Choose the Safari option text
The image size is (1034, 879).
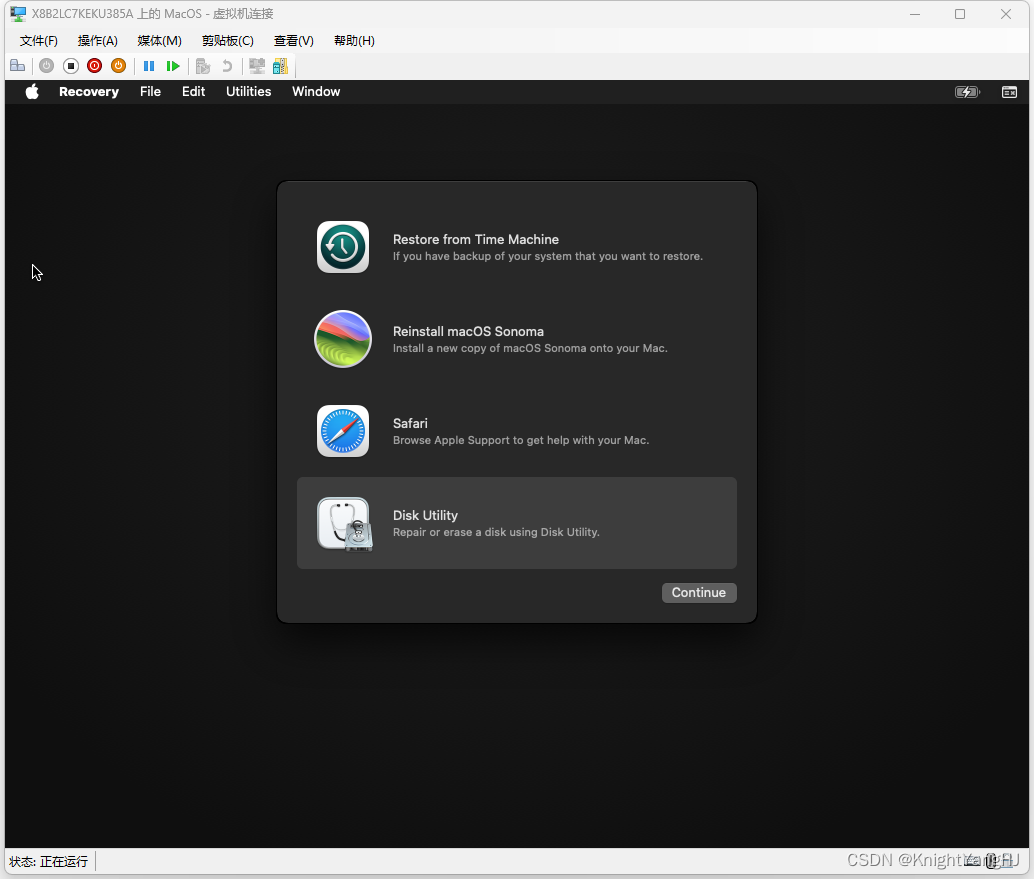(x=410, y=423)
